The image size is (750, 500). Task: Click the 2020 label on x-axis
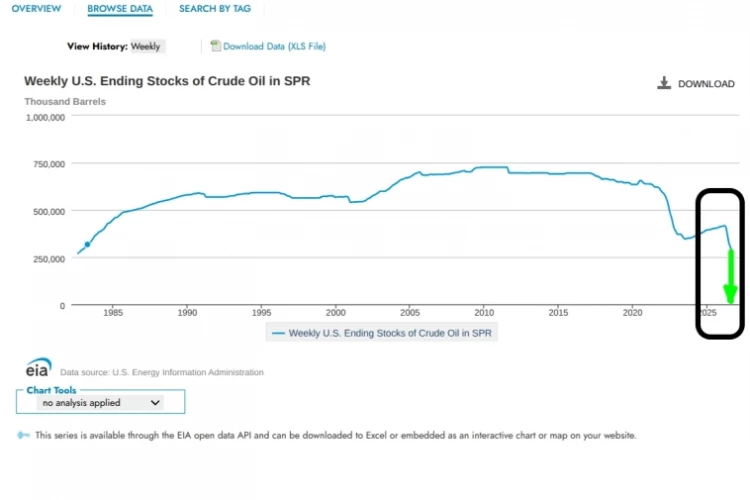click(632, 312)
